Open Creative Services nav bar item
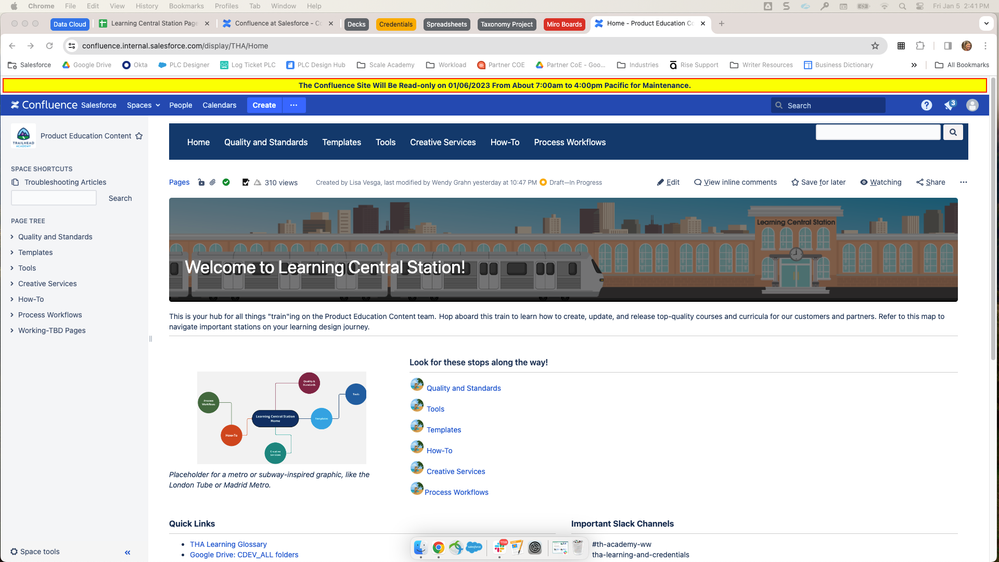The width and height of the screenshot is (999, 562). (x=443, y=142)
